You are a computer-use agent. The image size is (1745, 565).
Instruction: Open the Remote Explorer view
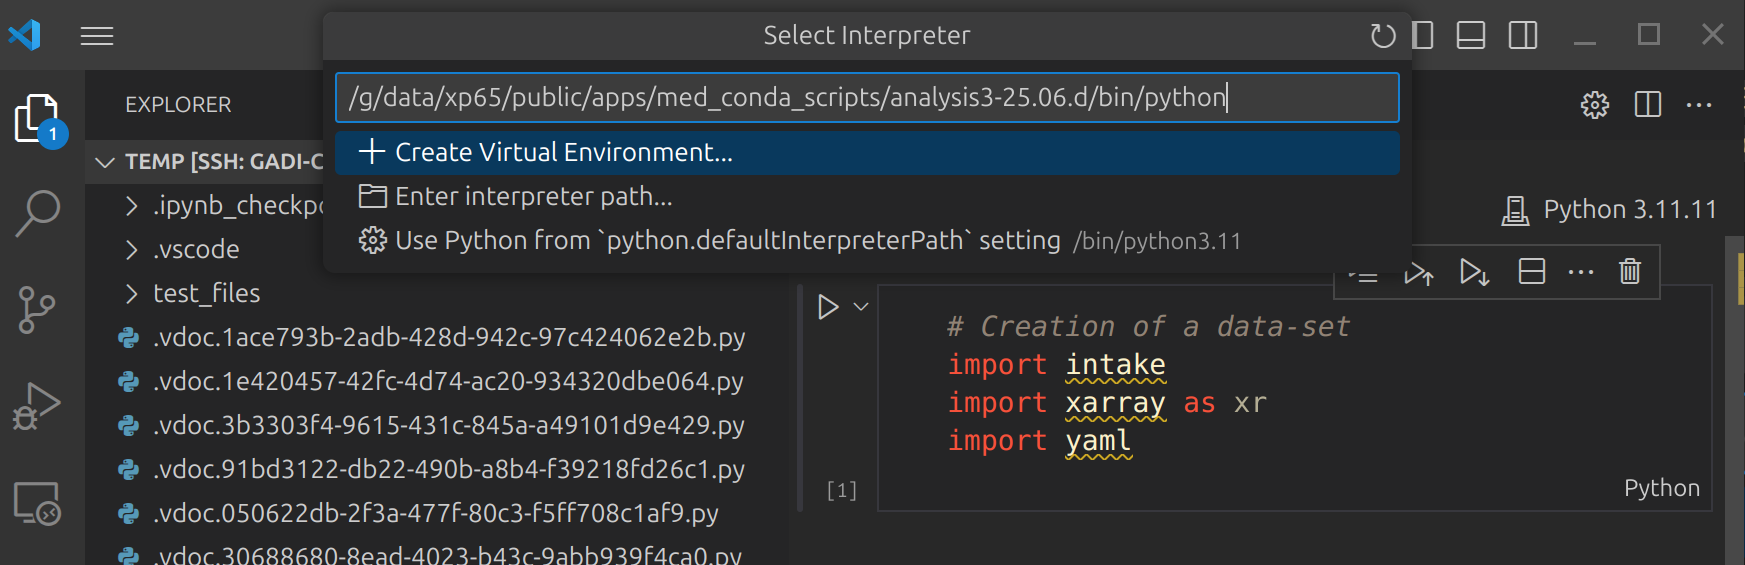38,503
